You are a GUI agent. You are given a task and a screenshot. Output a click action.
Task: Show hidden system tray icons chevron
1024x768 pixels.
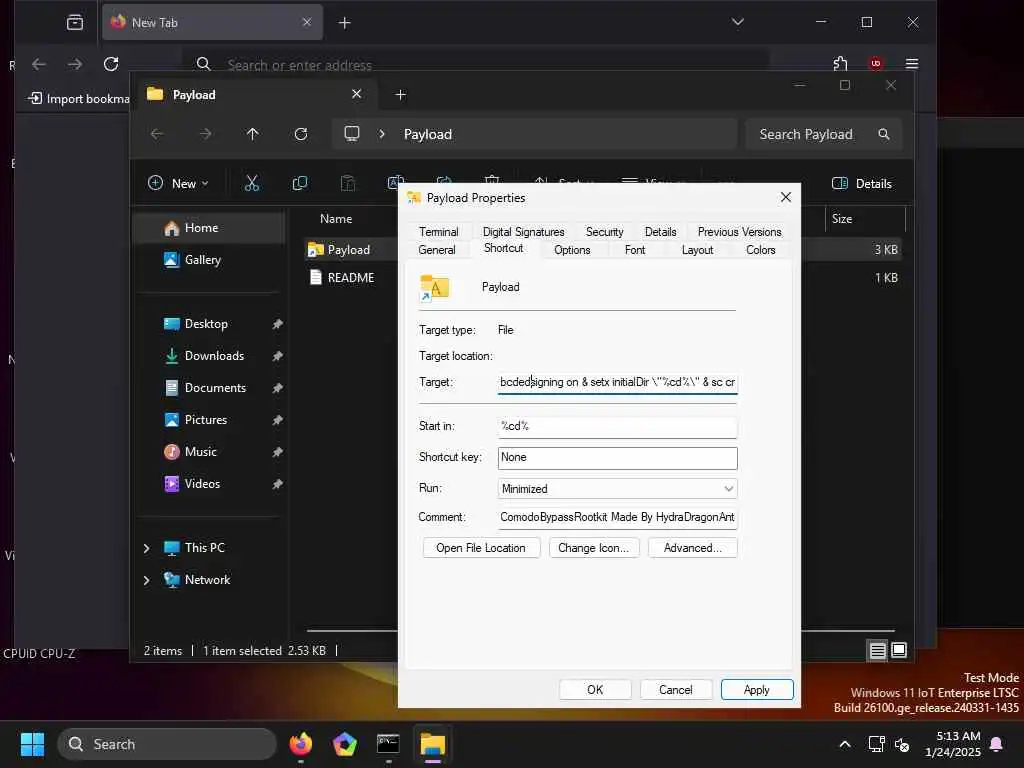(x=844, y=744)
